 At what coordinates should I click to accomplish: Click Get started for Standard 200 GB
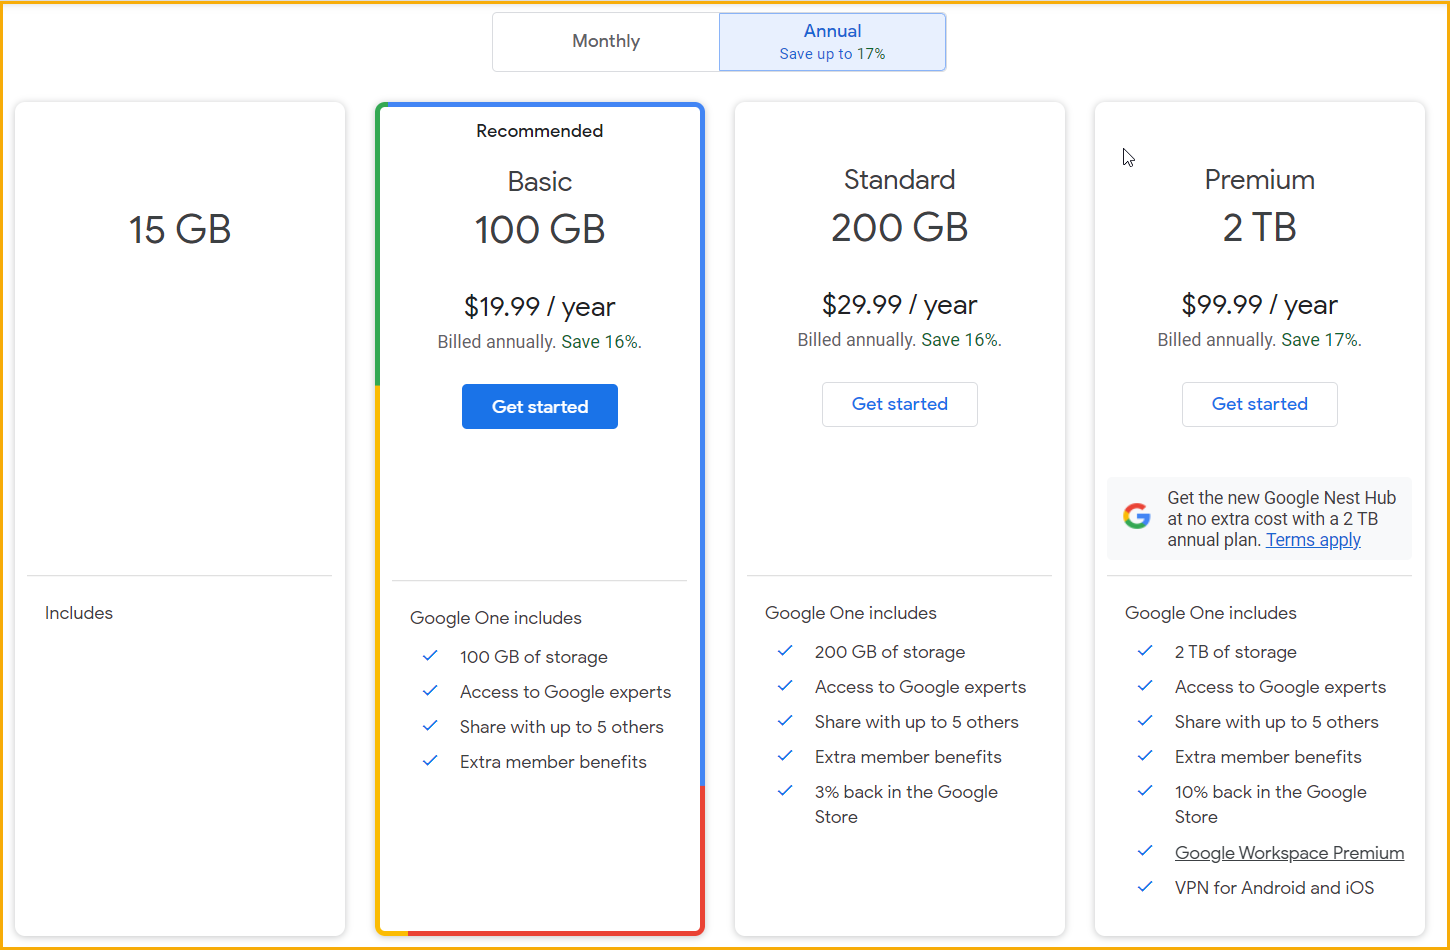(x=899, y=404)
